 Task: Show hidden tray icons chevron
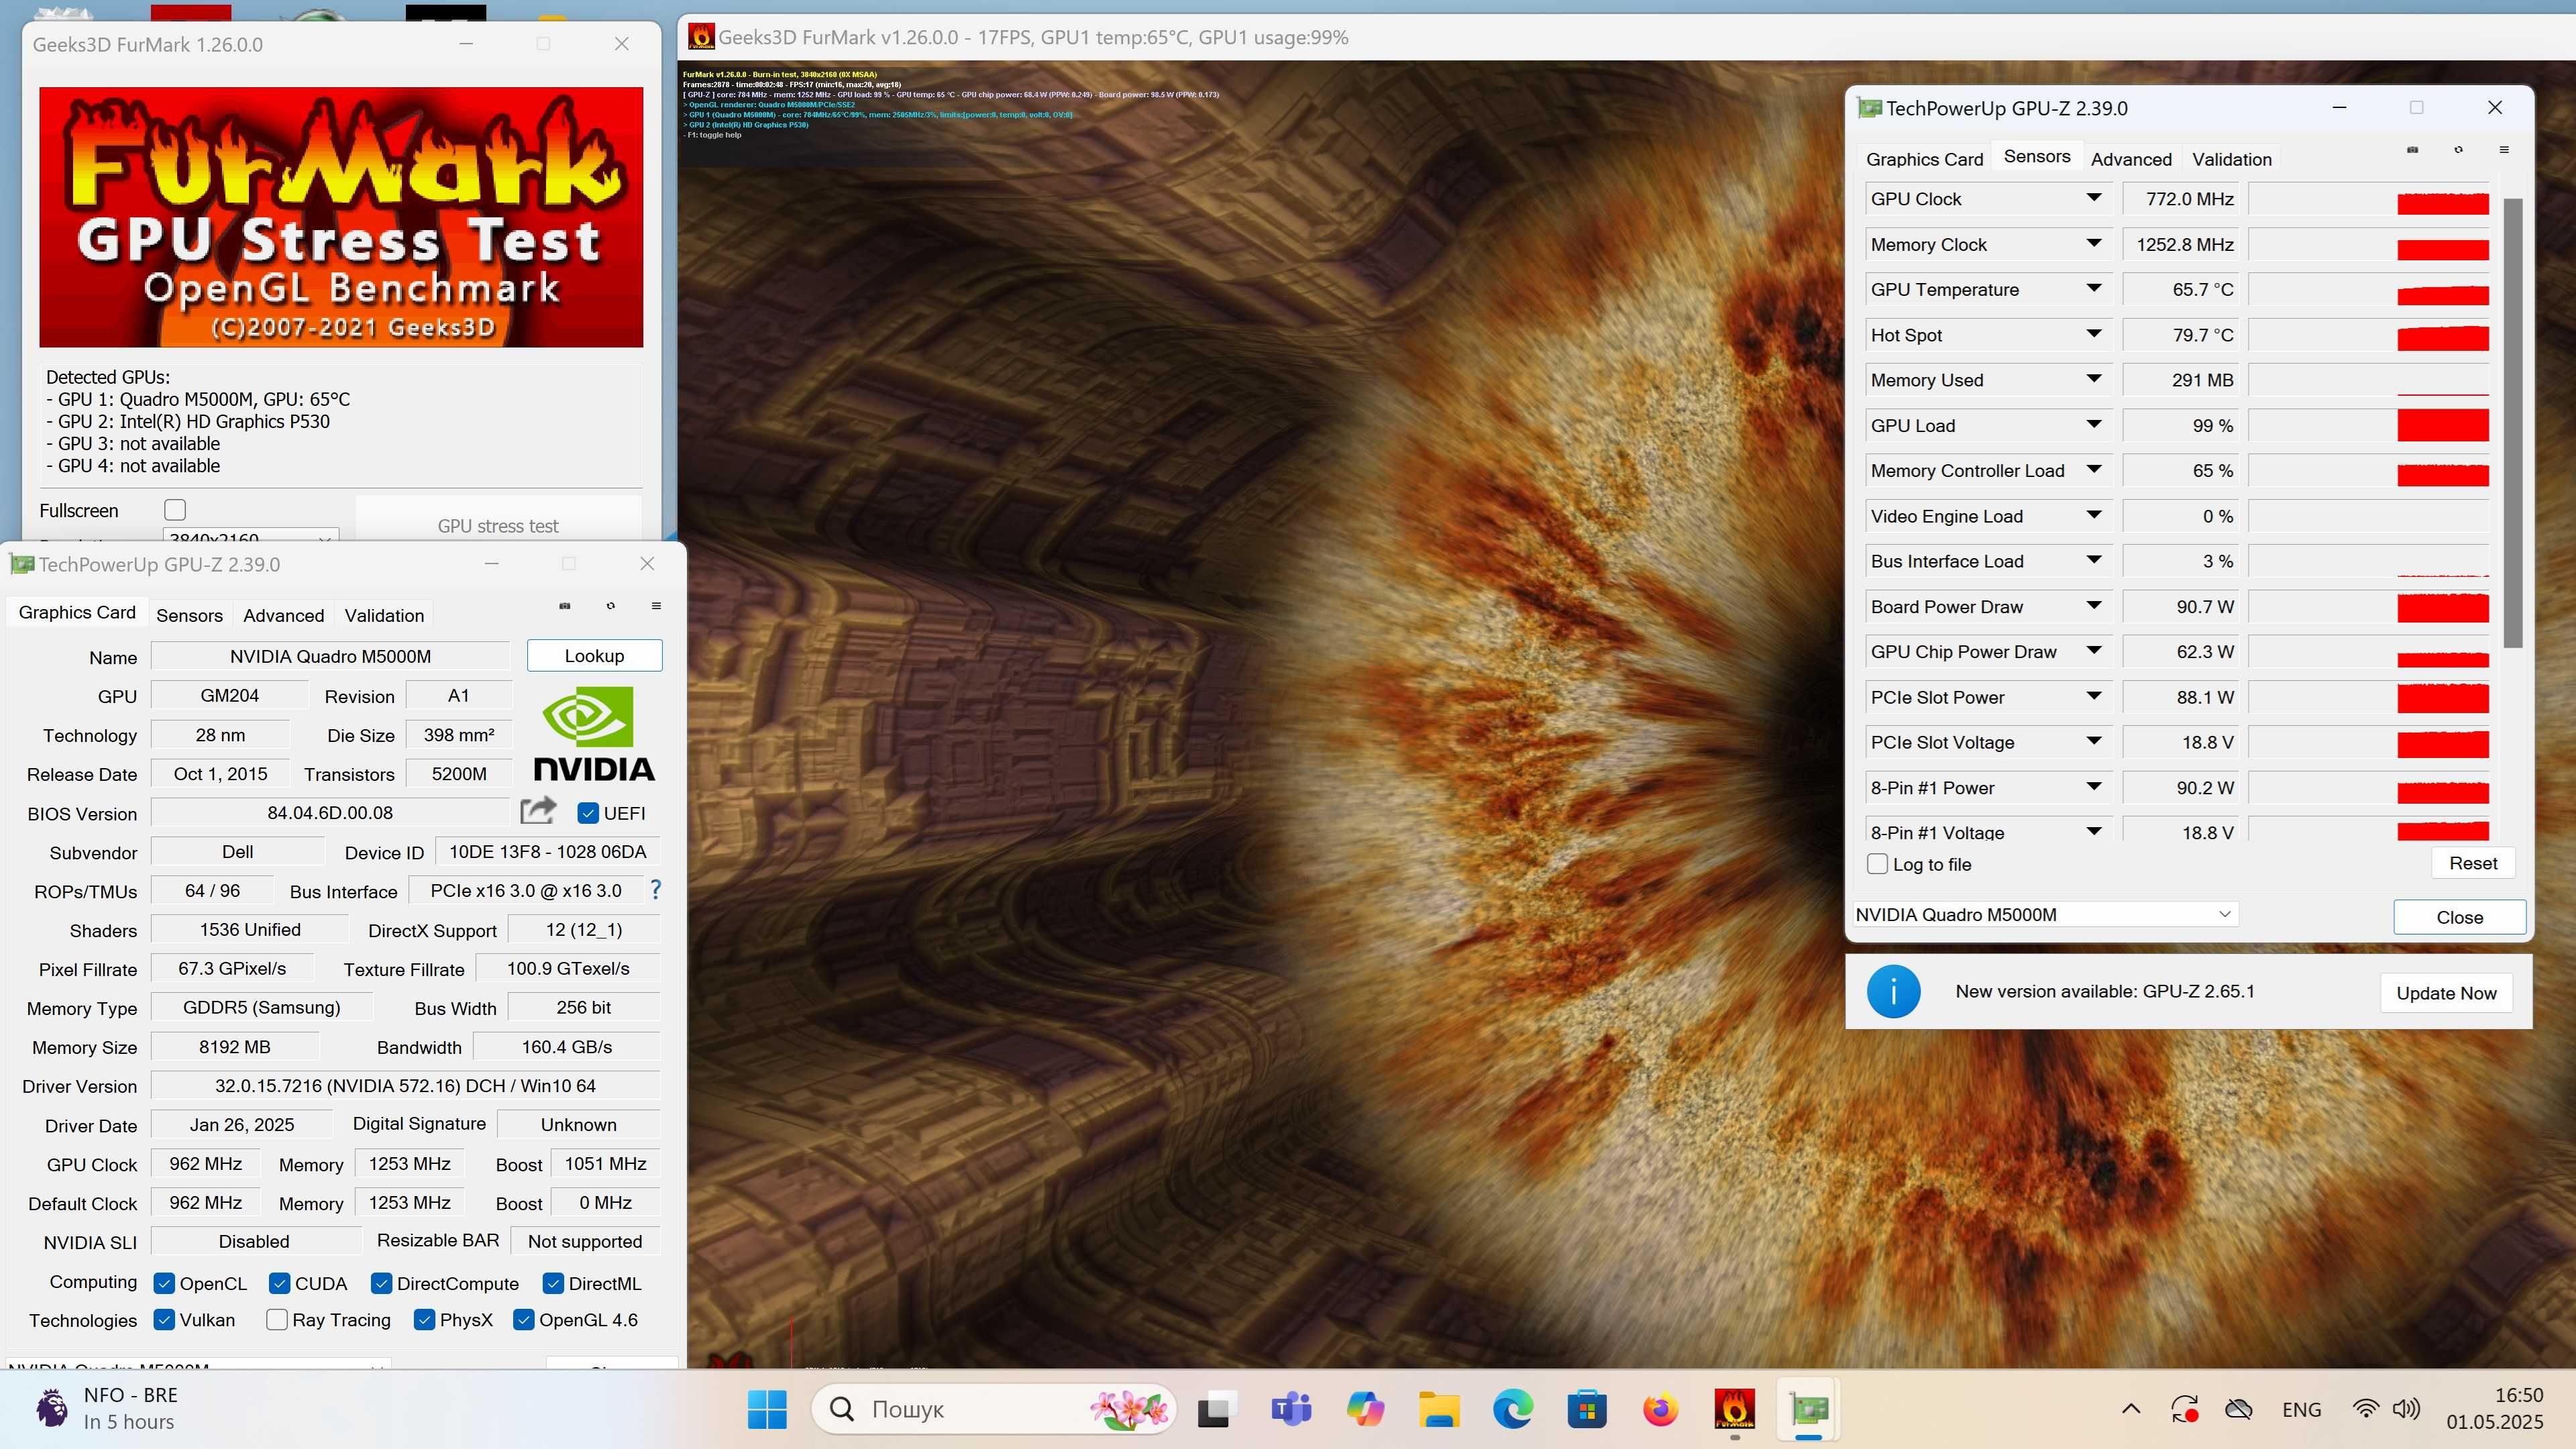2131,1409
